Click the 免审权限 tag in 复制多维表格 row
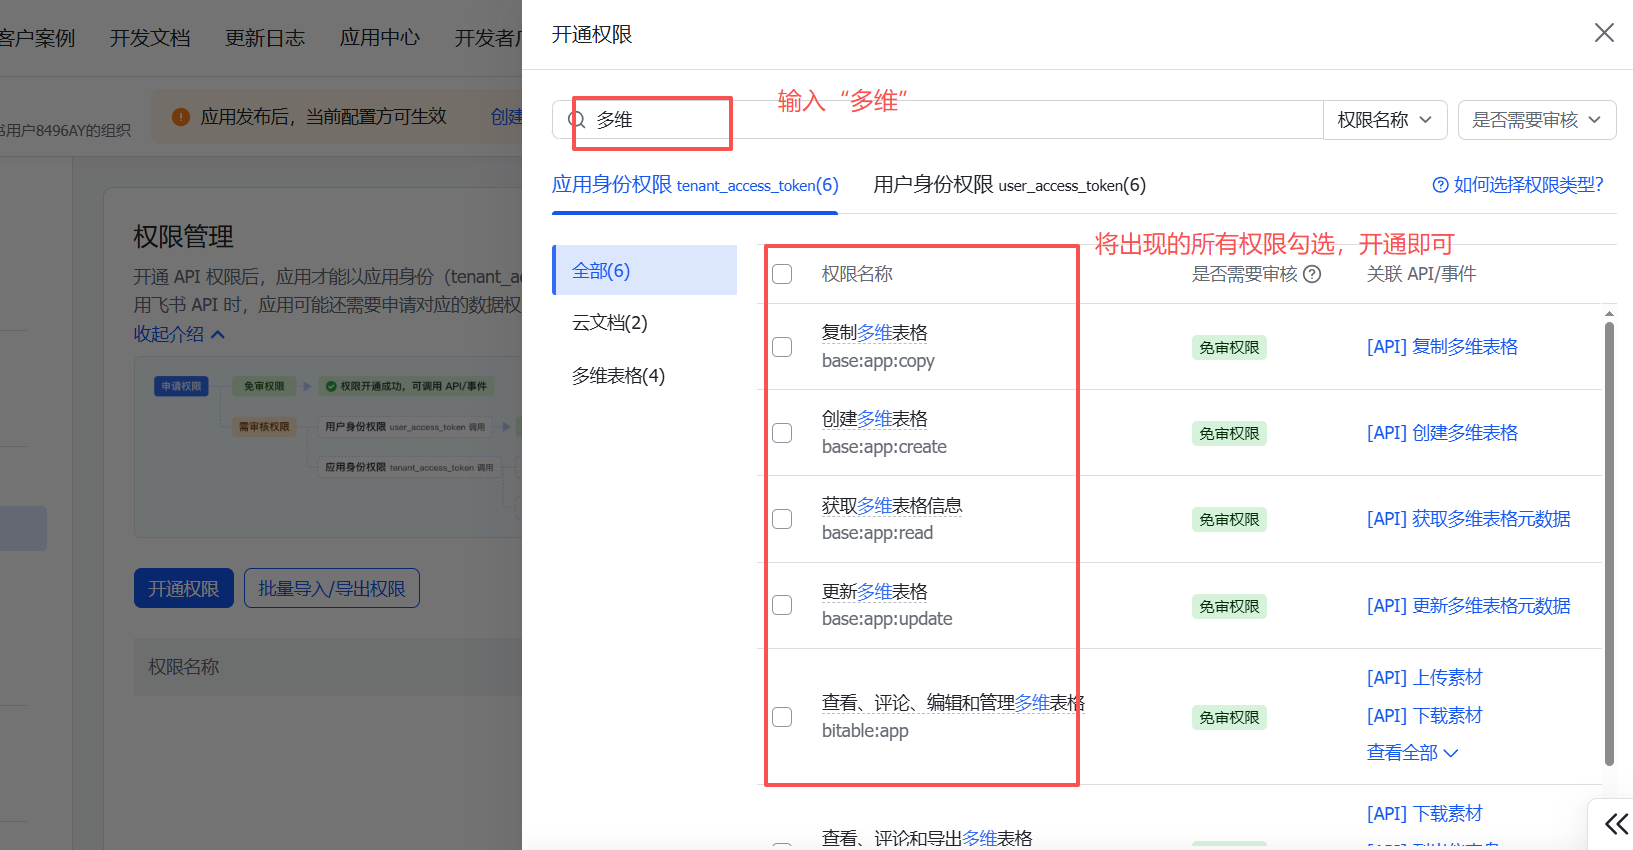This screenshot has width=1633, height=850. pos(1229,348)
